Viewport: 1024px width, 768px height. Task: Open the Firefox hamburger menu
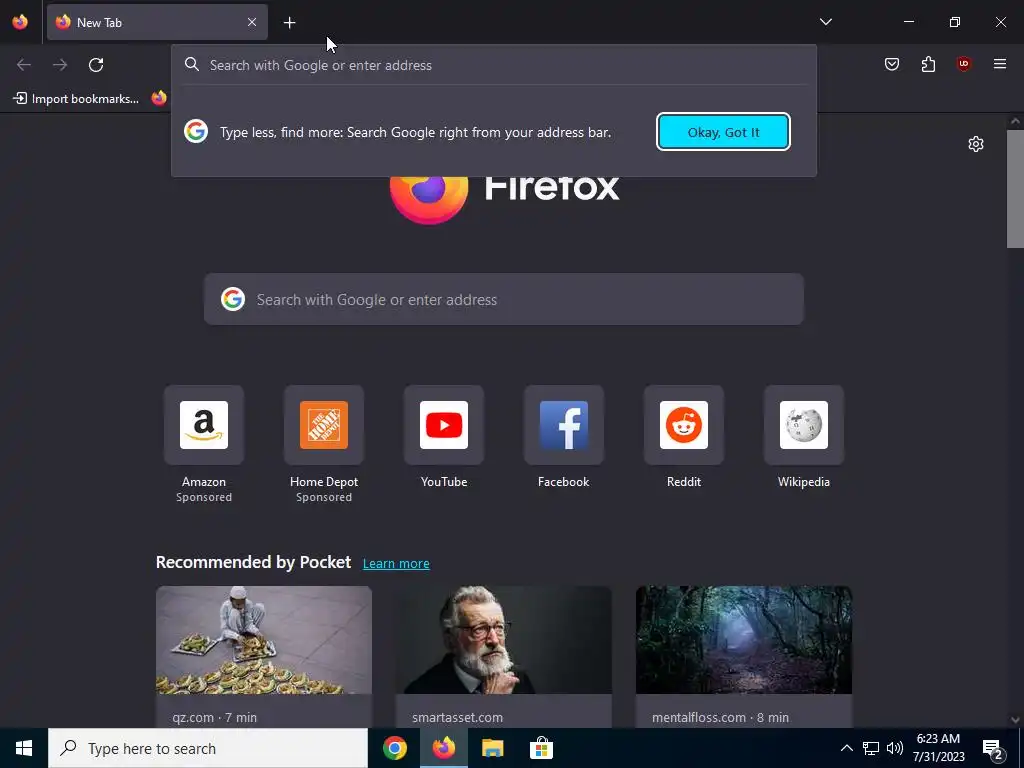click(1000, 64)
